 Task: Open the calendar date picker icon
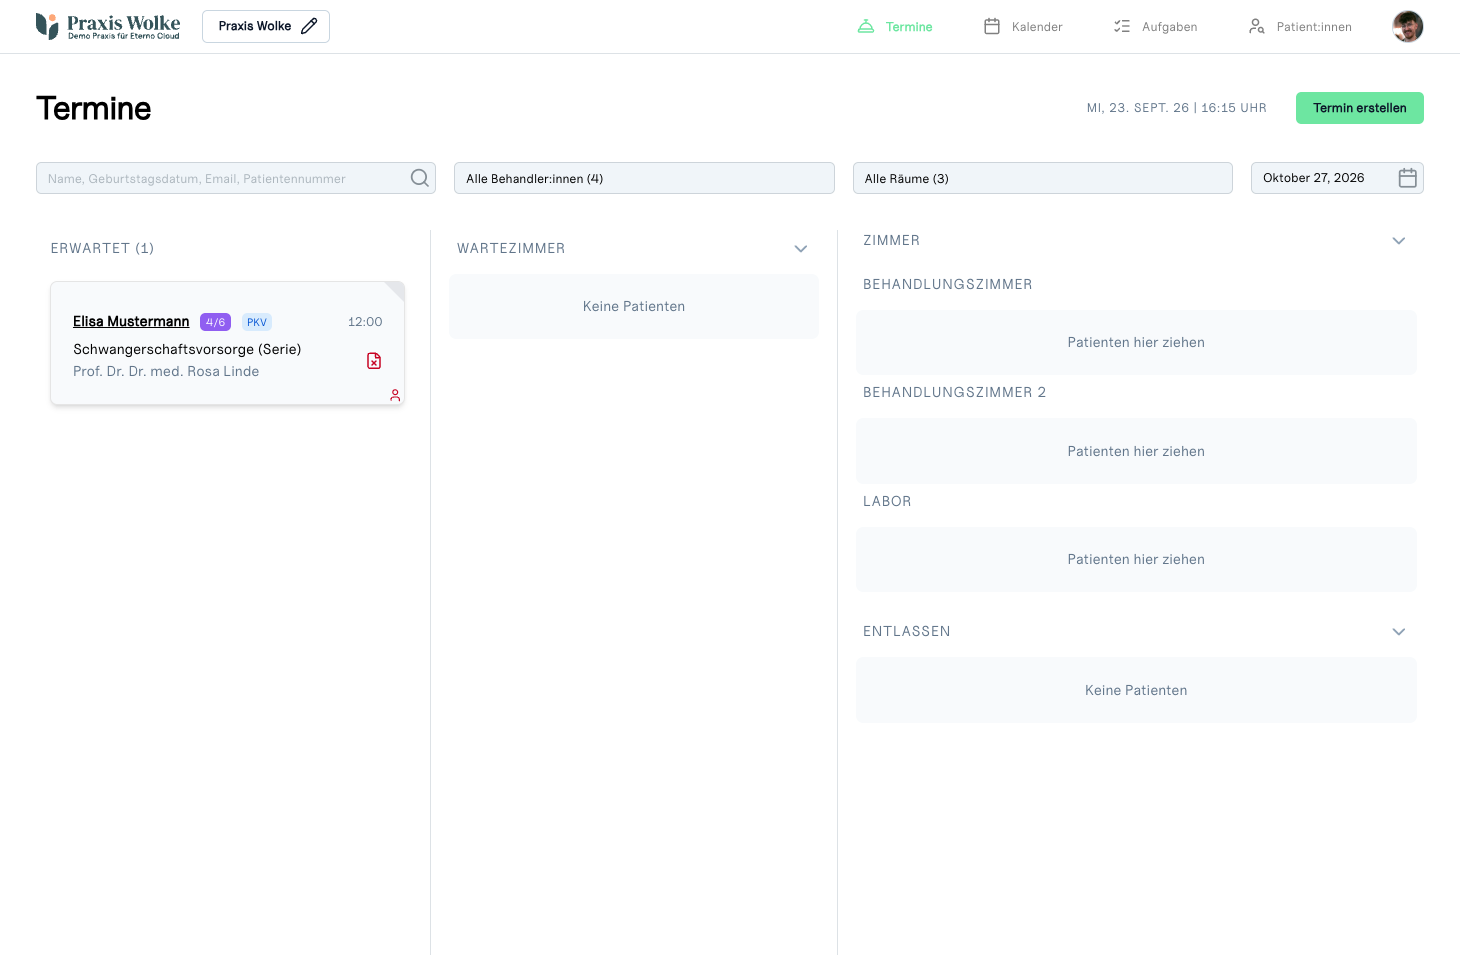click(1408, 178)
